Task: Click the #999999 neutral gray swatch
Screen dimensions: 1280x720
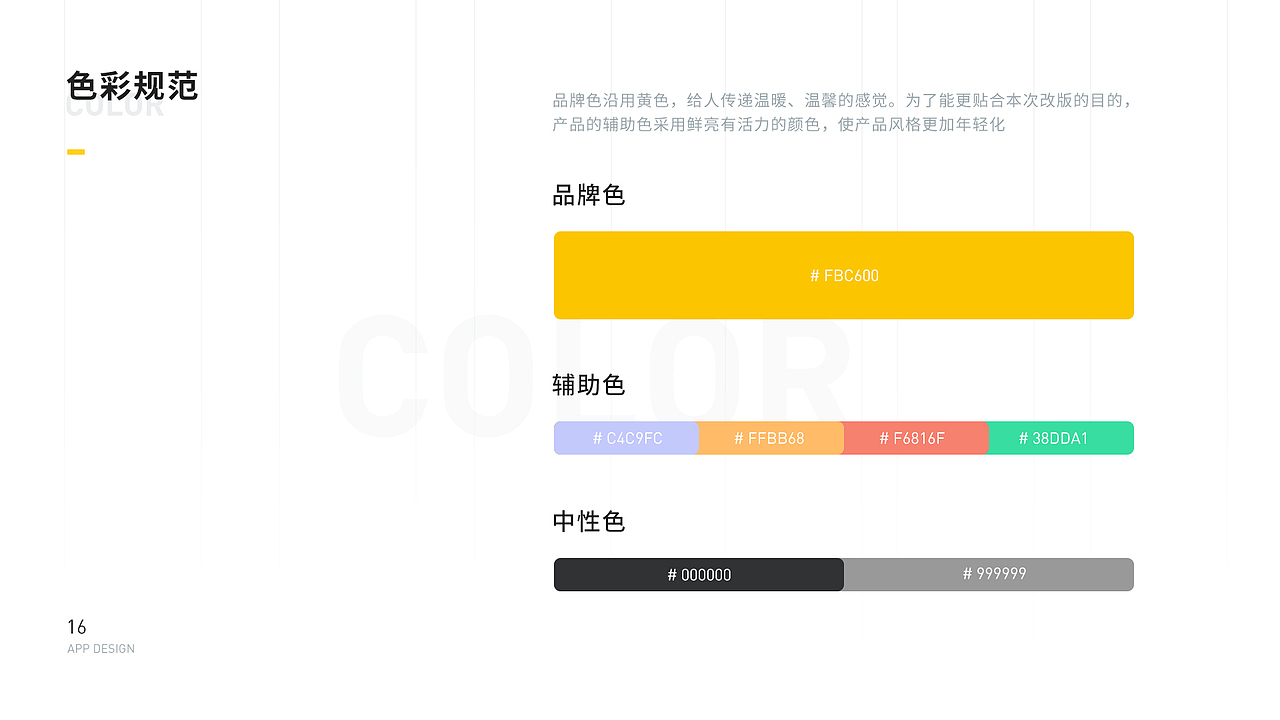Action: 988,574
